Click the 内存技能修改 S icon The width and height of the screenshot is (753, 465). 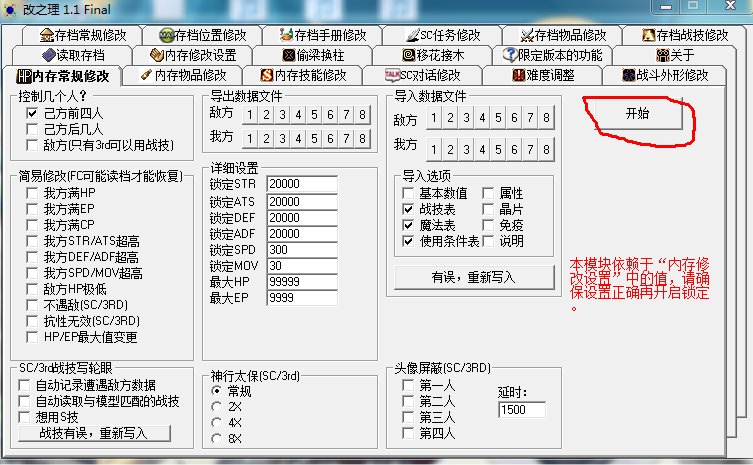tap(267, 75)
